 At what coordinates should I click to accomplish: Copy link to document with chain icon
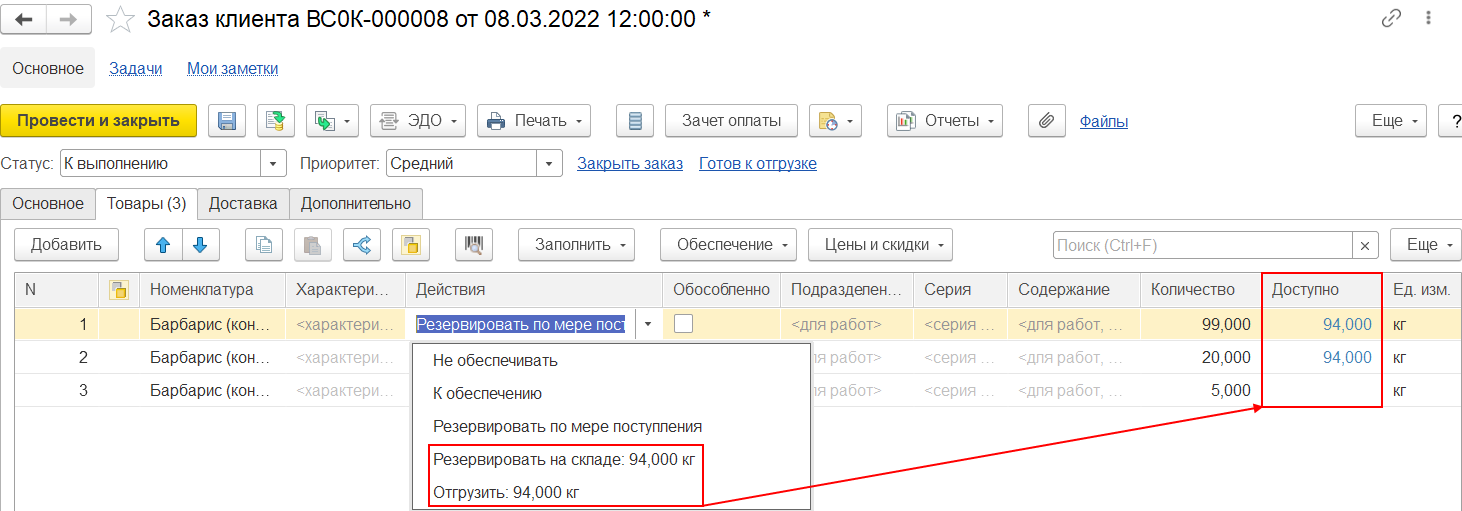point(1391,19)
